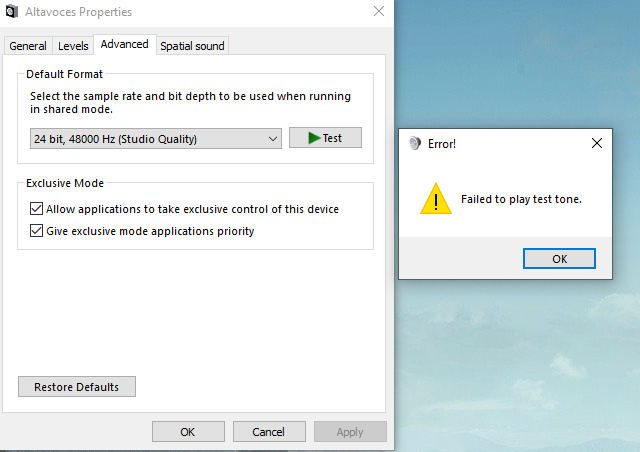Image resolution: width=640 pixels, height=452 pixels.
Task: Dismiss the Error dialog with OK
Action: tap(559, 258)
